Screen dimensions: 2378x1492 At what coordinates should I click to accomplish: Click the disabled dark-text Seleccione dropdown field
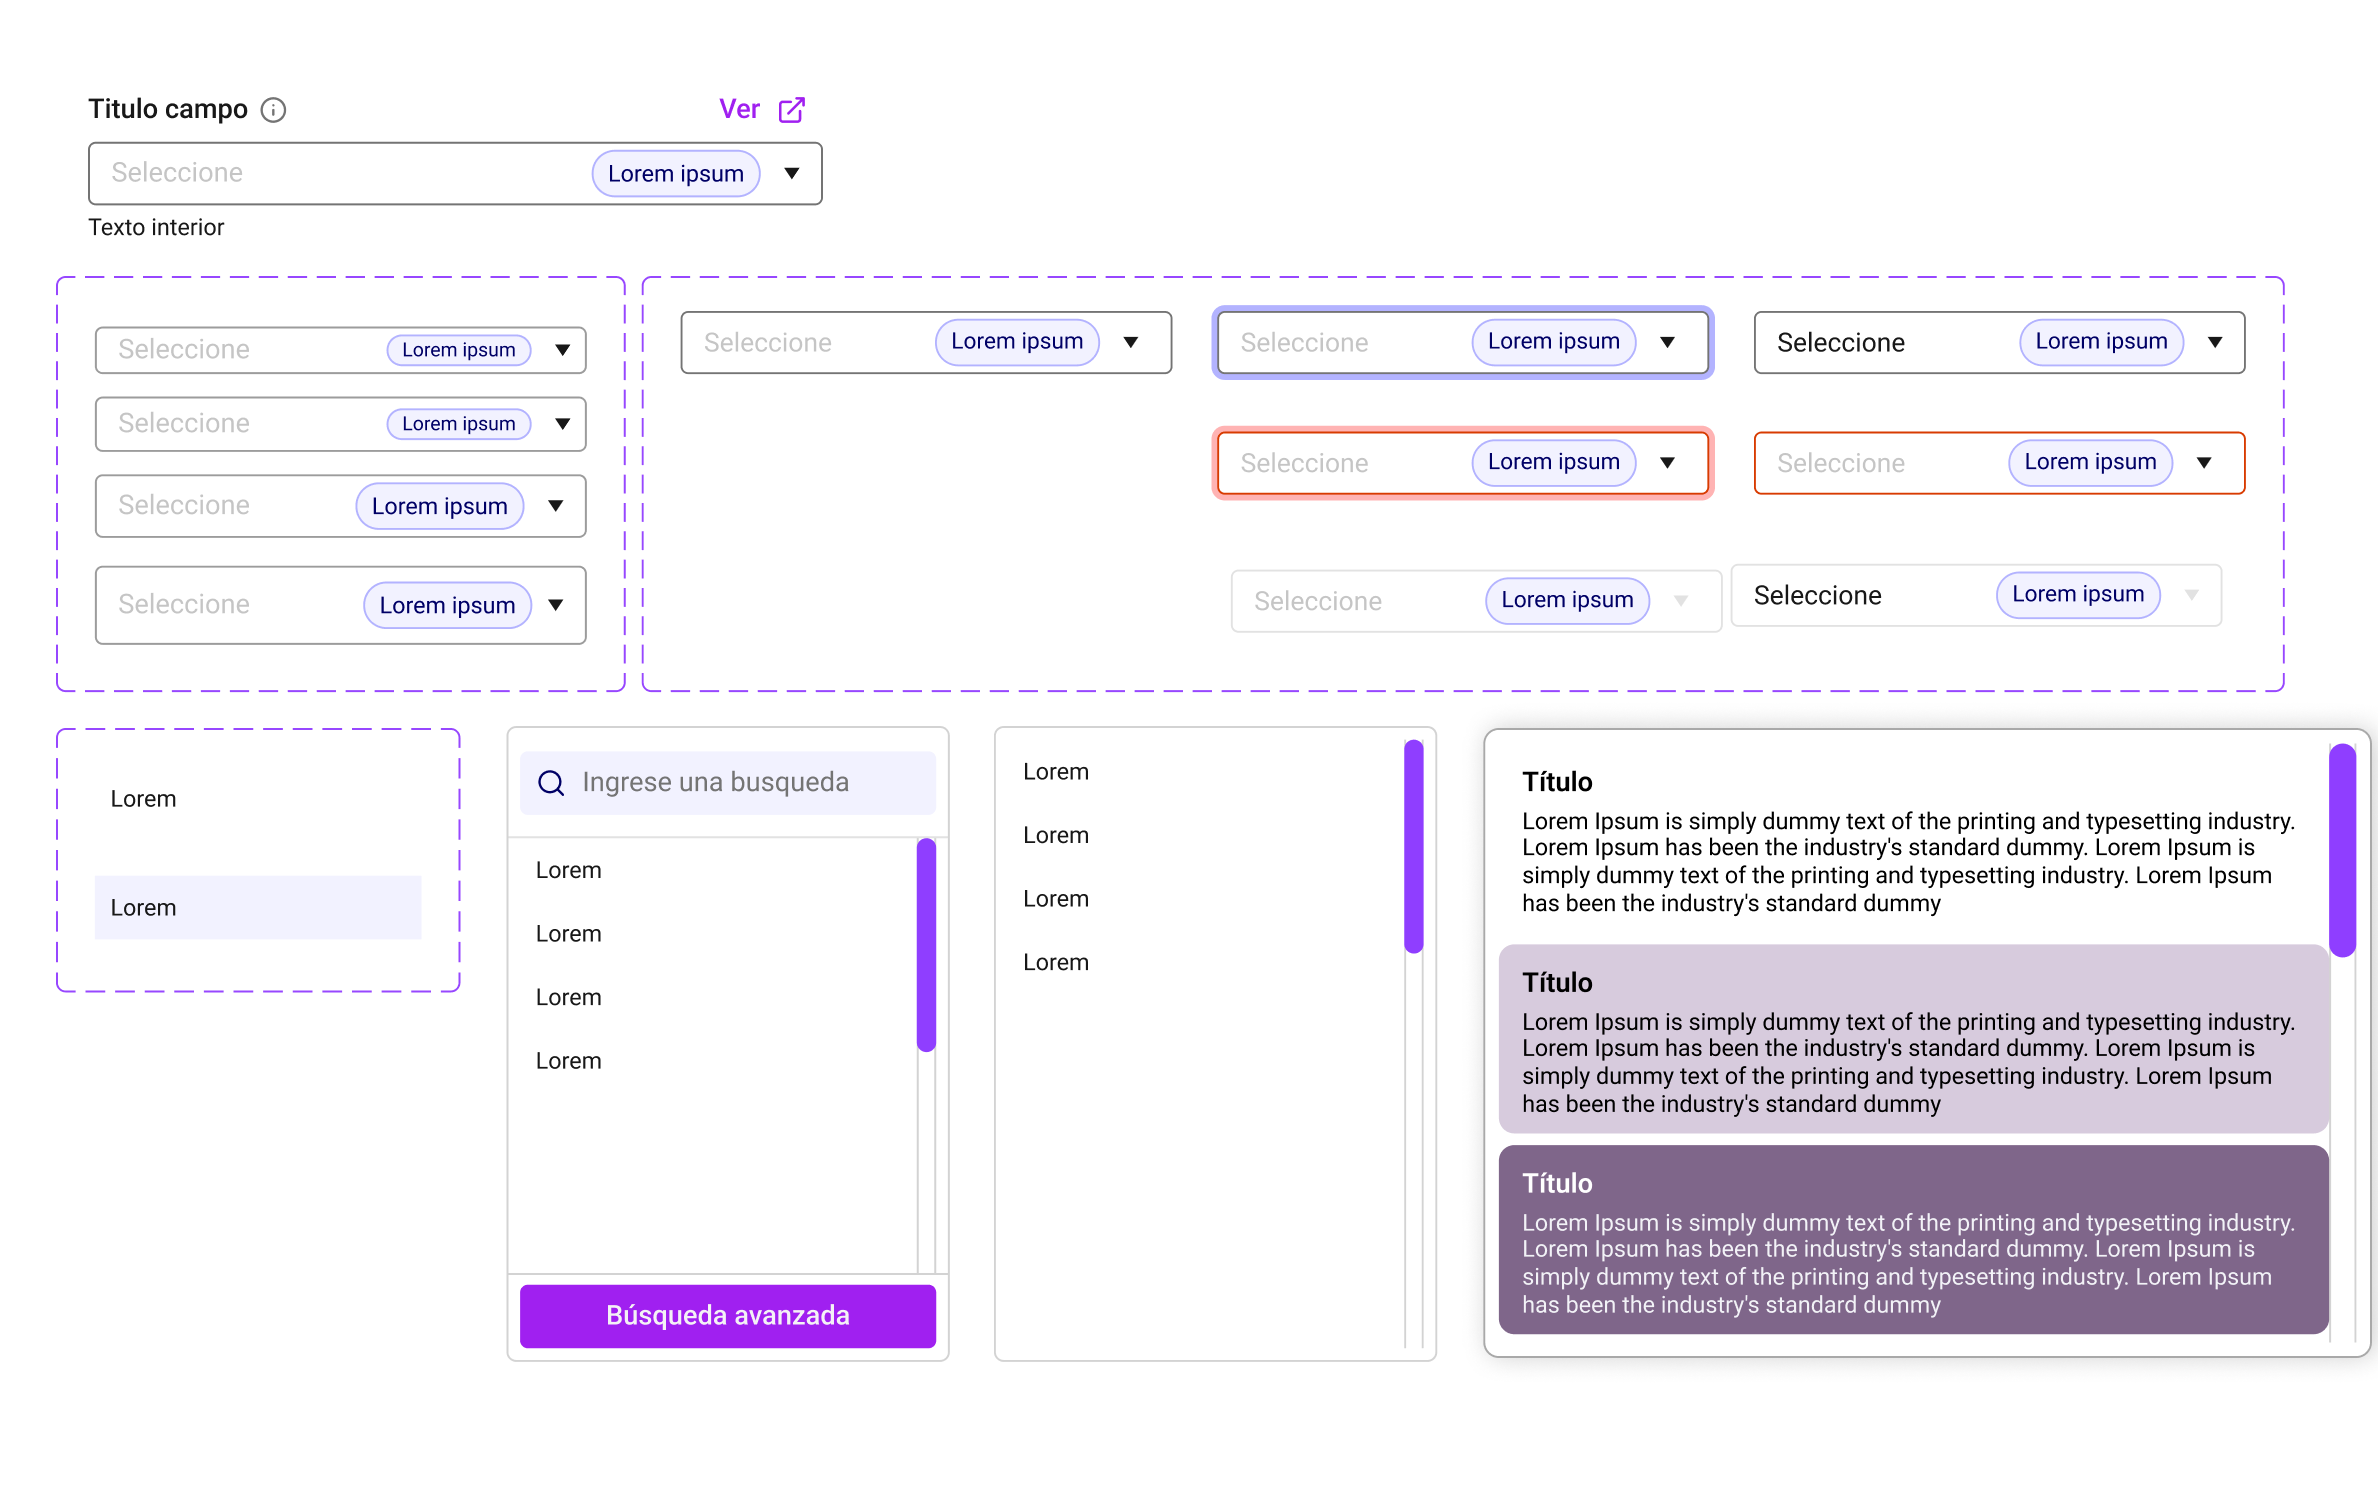tap(1976, 596)
